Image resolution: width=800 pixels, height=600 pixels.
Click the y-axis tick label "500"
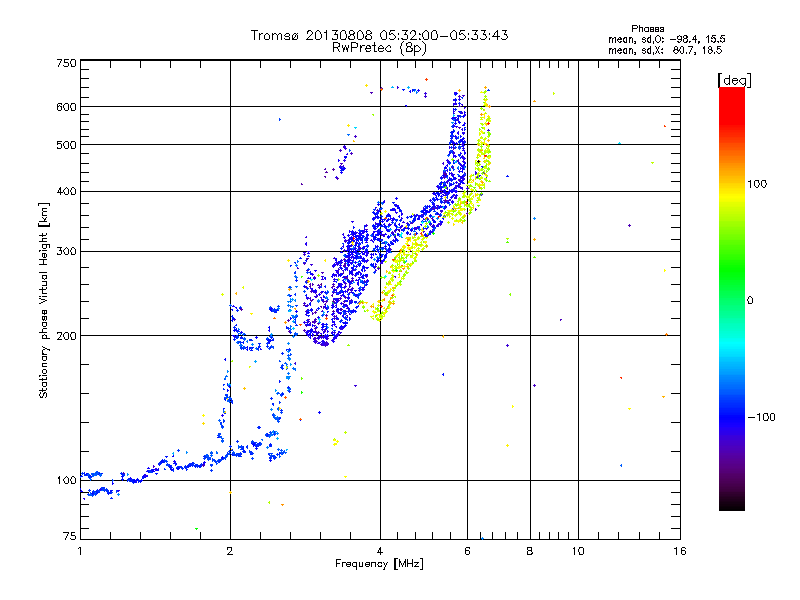click(x=66, y=145)
